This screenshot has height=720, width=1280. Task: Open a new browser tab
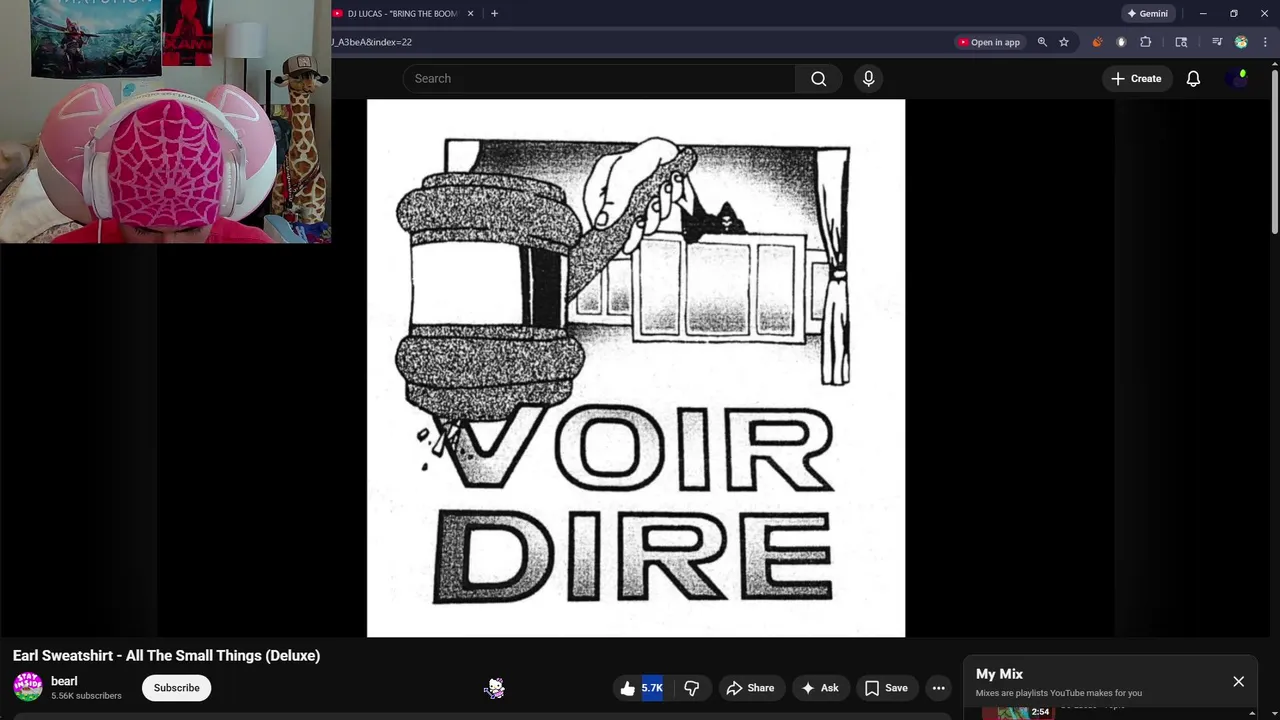(494, 14)
